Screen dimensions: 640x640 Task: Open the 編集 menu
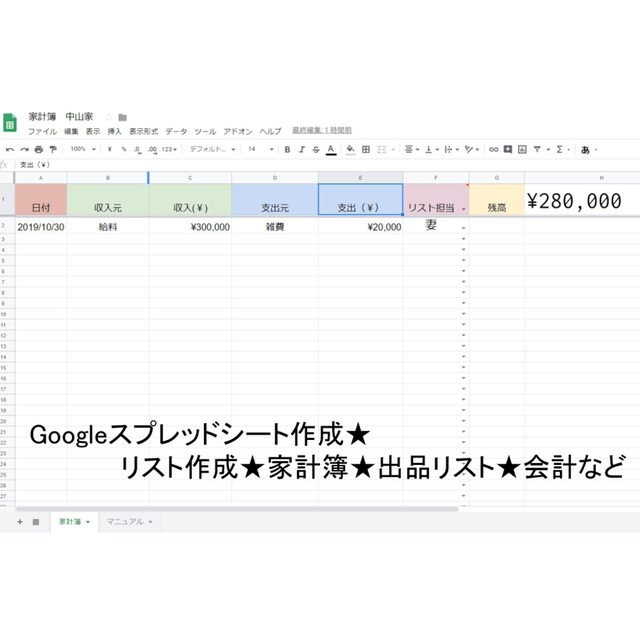click(x=71, y=131)
